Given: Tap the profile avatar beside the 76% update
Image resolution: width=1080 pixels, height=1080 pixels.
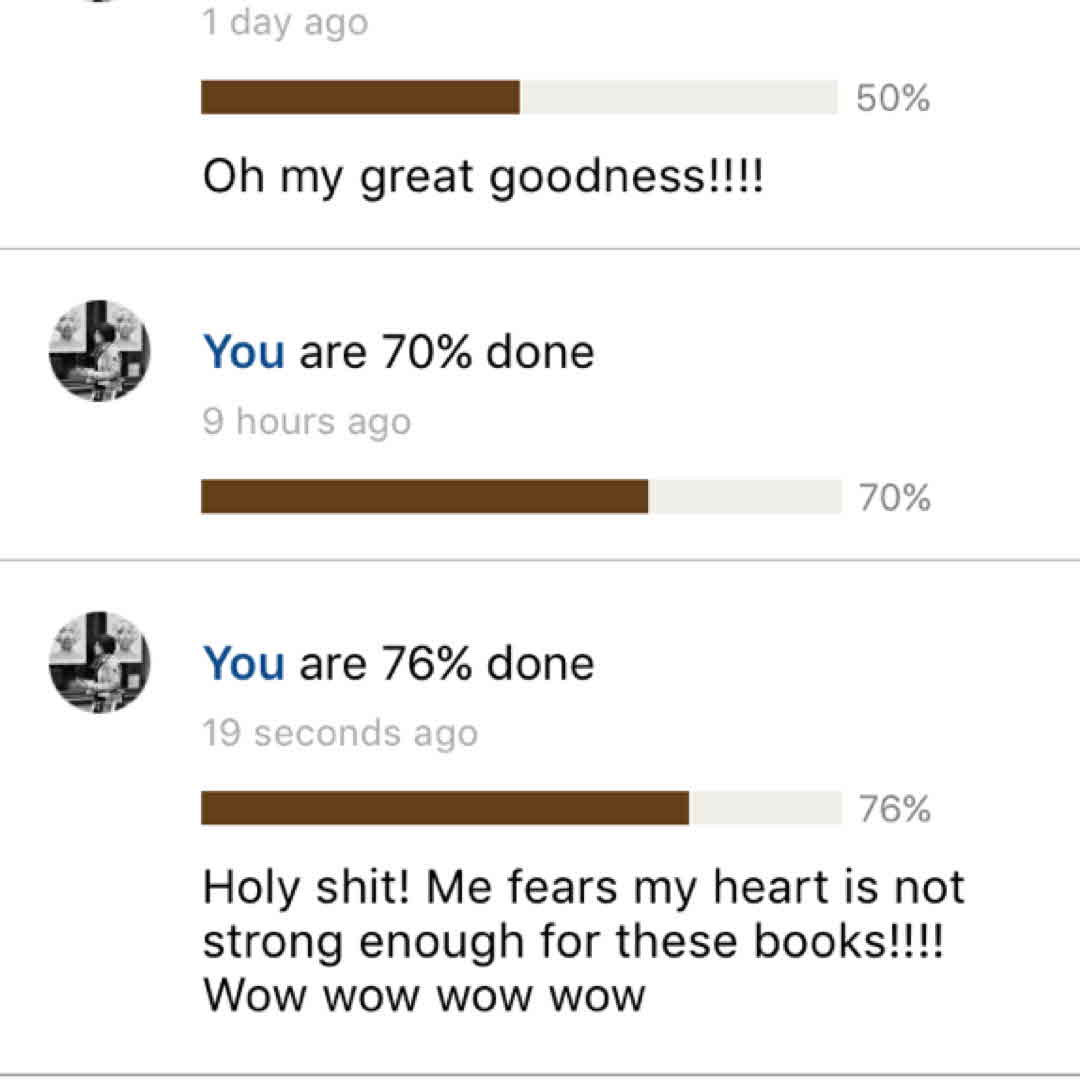Looking at the screenshot, I should [x=99, y=662].
